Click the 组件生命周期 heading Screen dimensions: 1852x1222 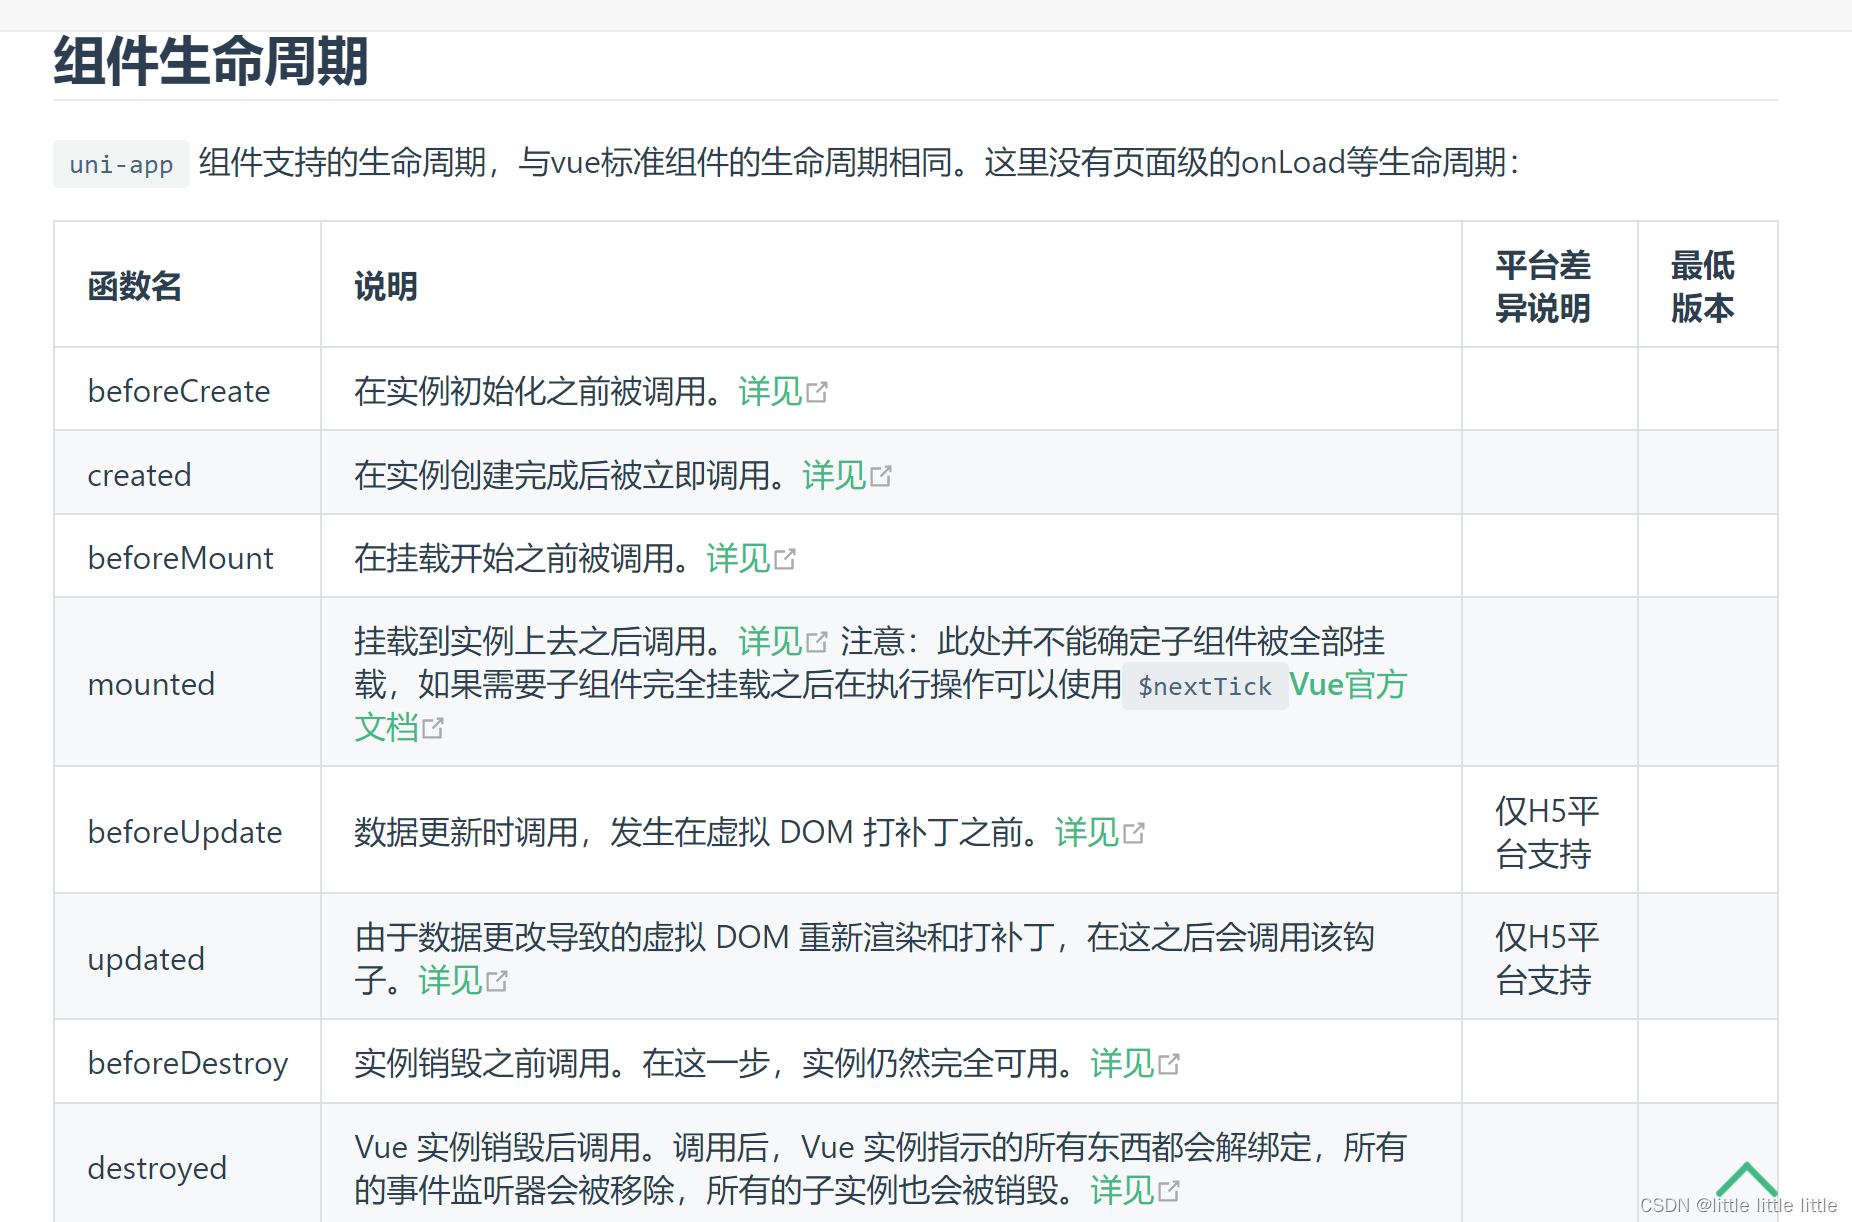pyautogui.click(x=211, y=61)
